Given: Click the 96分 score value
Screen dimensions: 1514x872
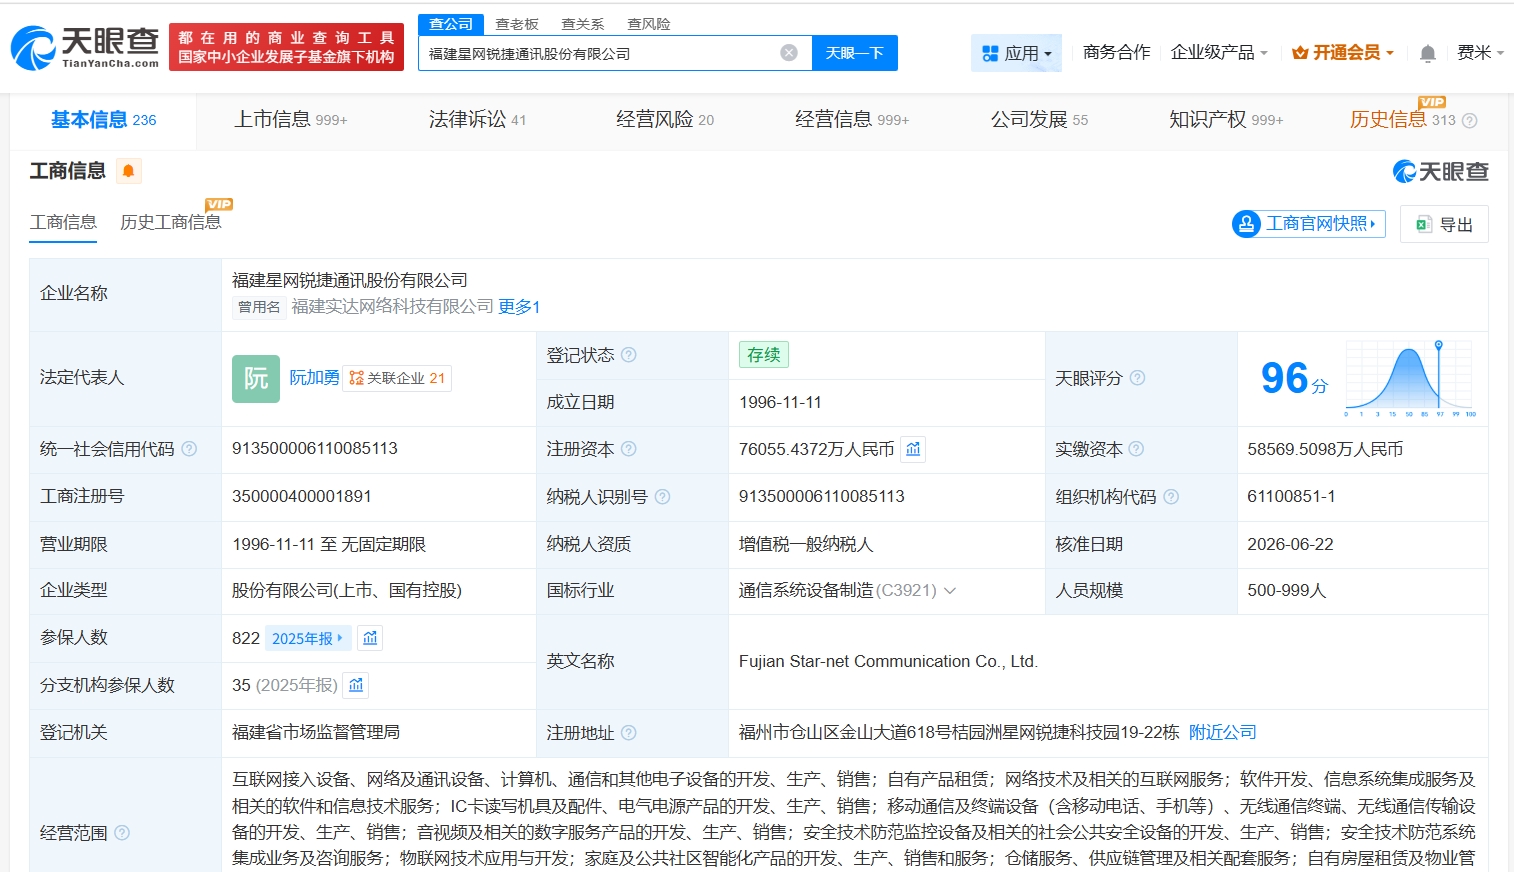Looking at the screenshot, I should tap(1294, 378).
